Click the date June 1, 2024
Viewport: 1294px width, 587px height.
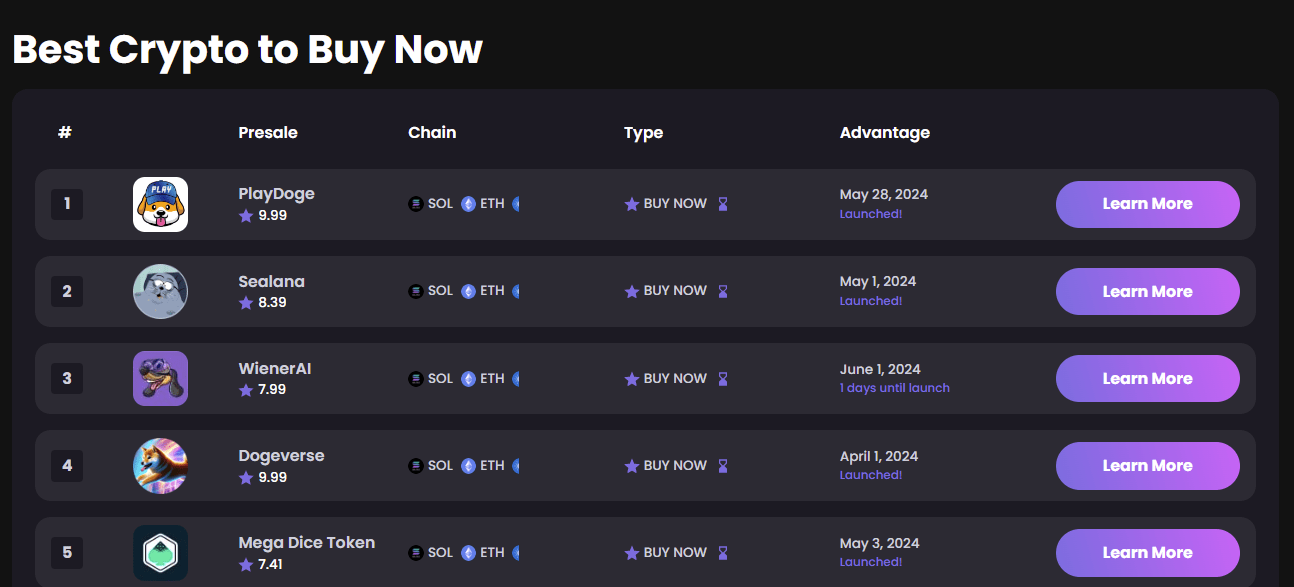click(880, 370)
